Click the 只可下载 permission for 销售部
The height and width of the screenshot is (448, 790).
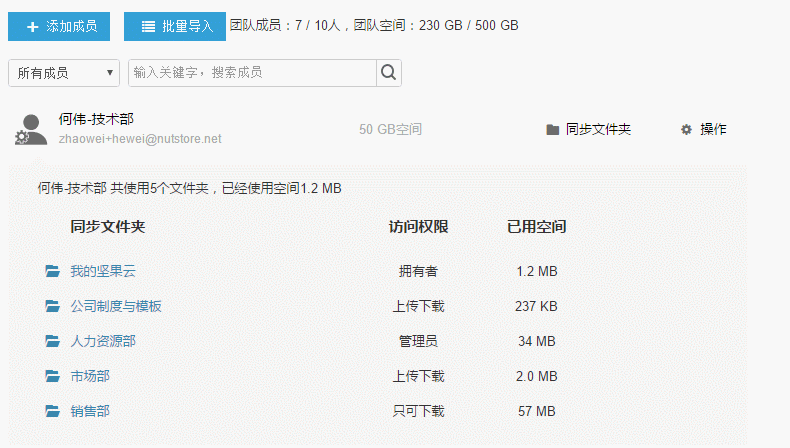coord(418,411)
